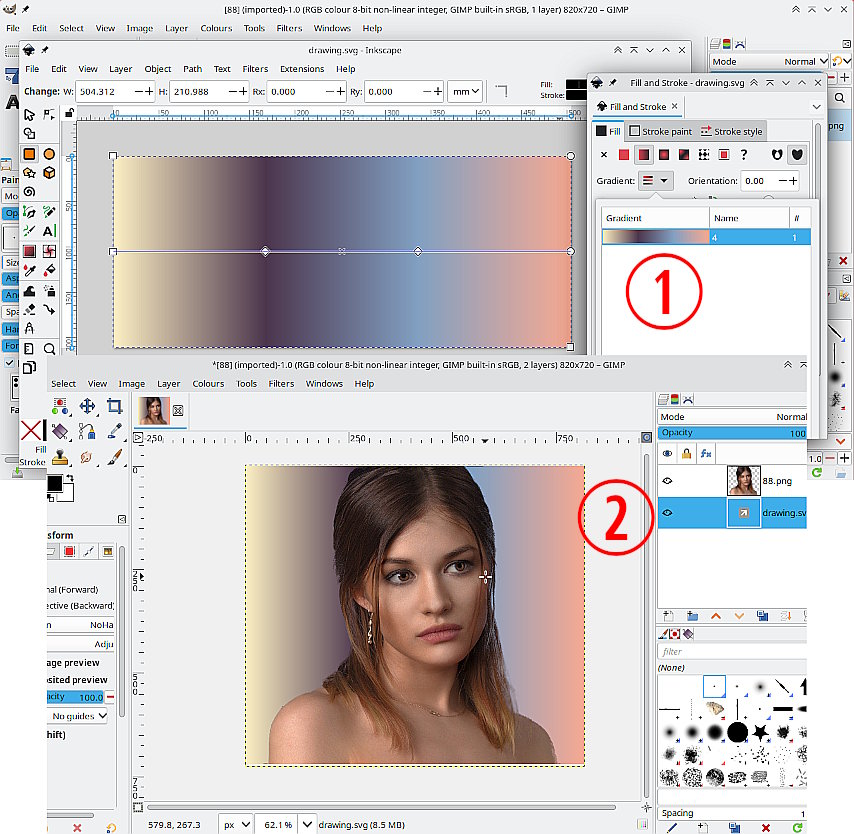
Task: Open the No guides dropdown
Action: tap(78, 716)
